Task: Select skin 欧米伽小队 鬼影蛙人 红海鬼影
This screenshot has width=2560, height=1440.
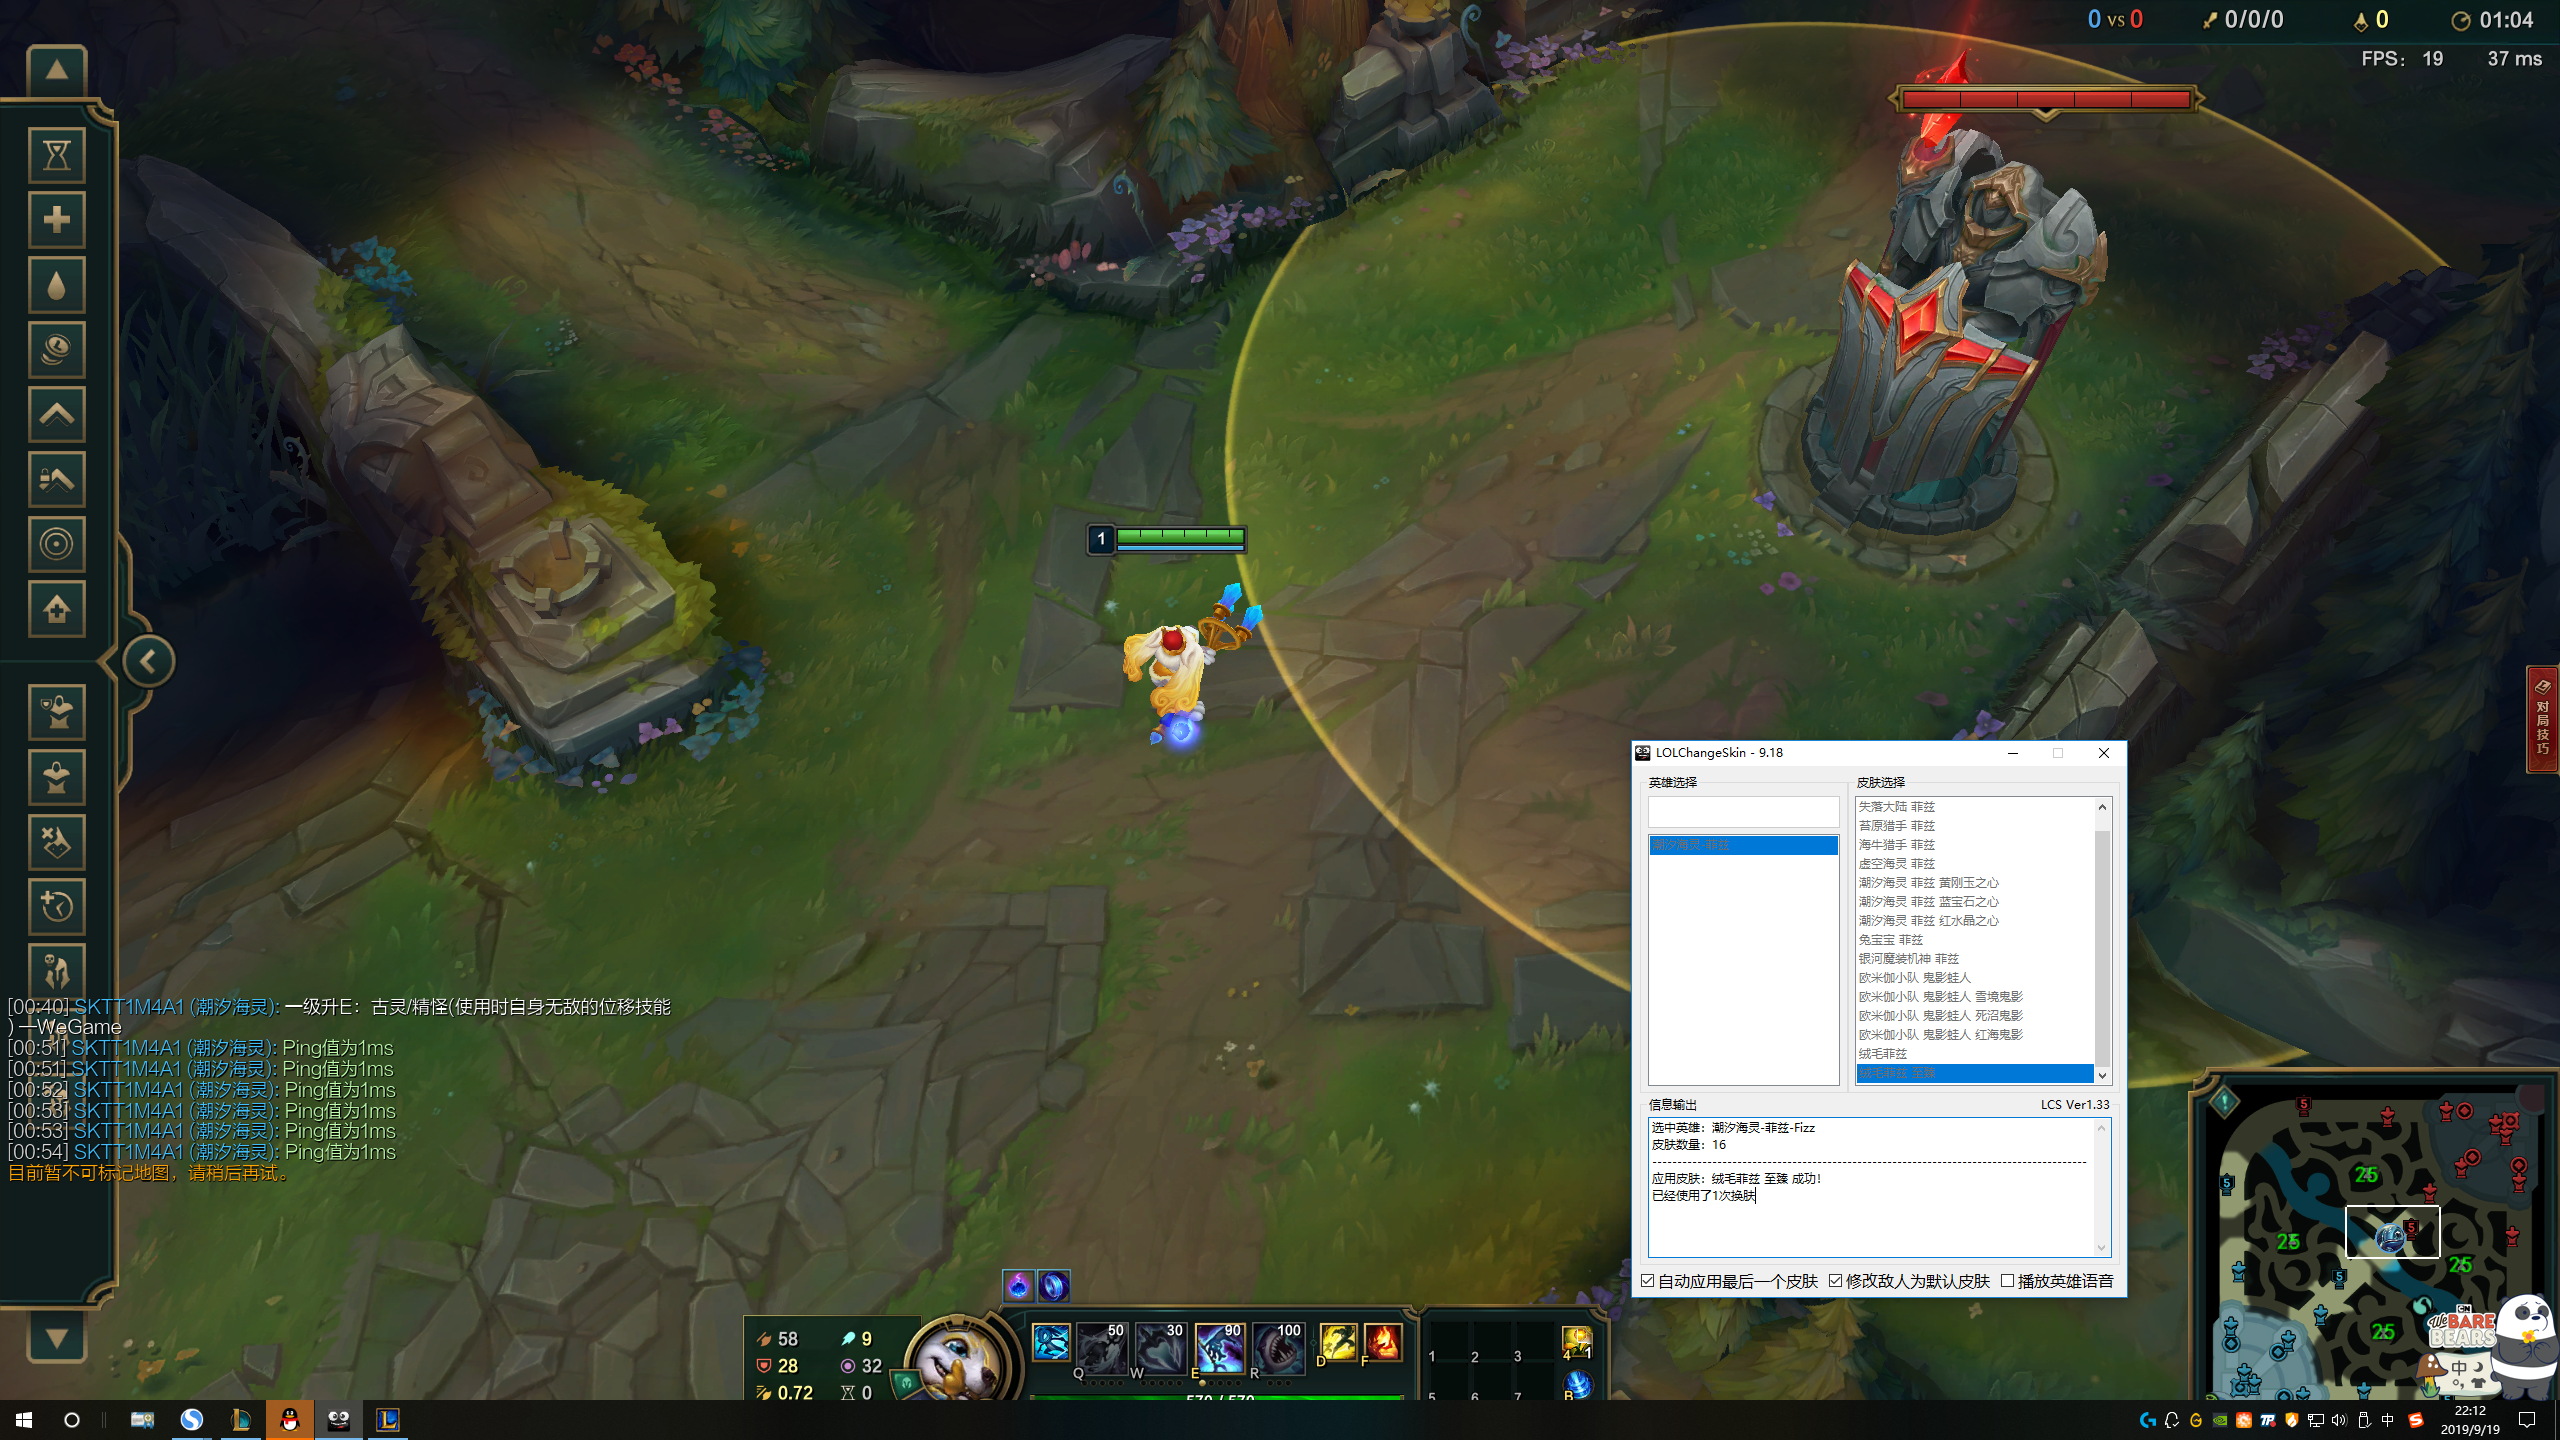Action: coord(1974,1034)
